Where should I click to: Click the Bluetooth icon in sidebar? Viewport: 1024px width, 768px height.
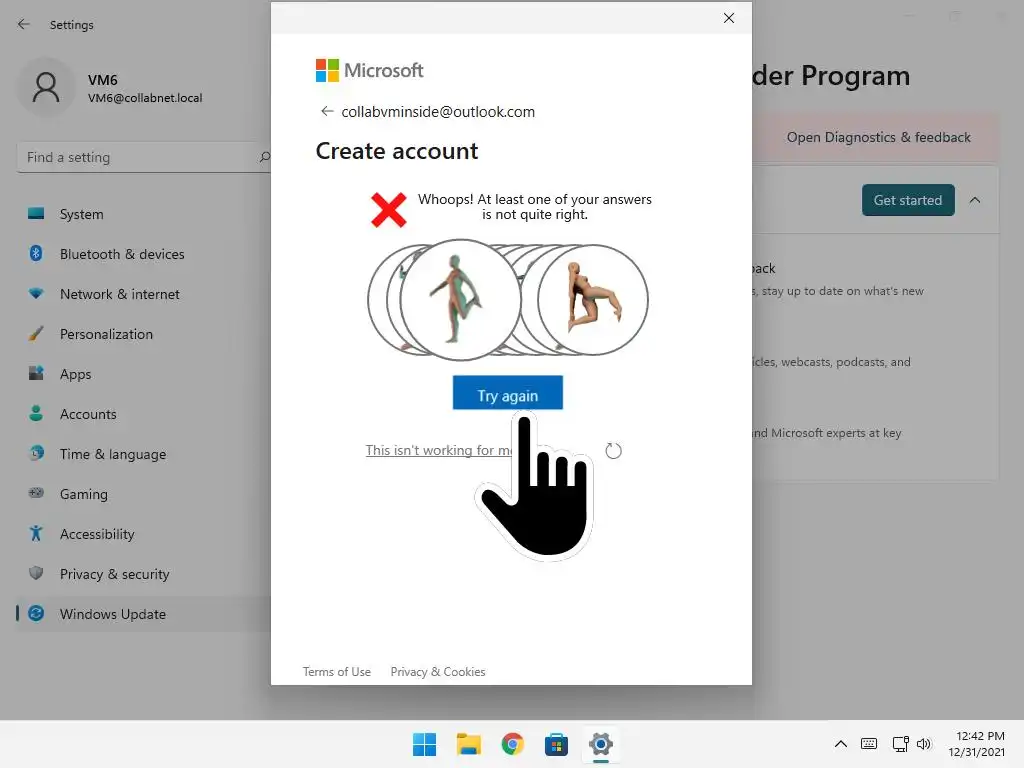(x=36, y=253)
